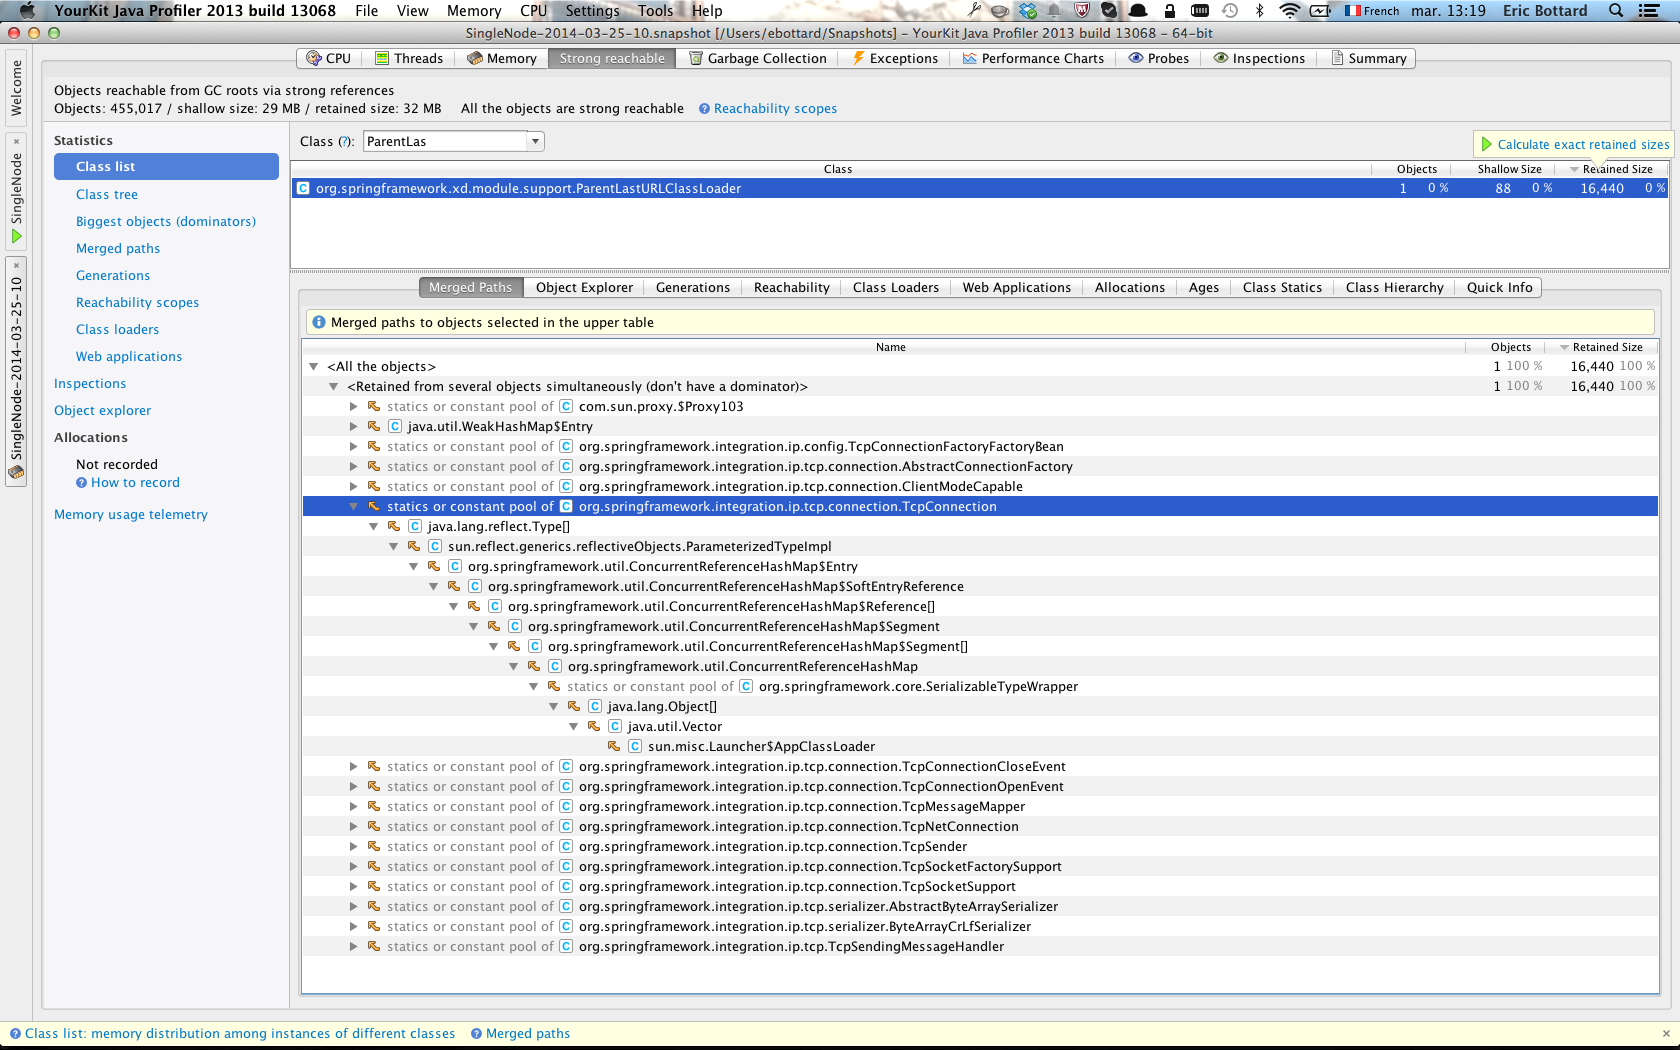Open Memory usage telemetry link
The image size is (1680, 1050).
pyautogui.click(x=131, y=515)
